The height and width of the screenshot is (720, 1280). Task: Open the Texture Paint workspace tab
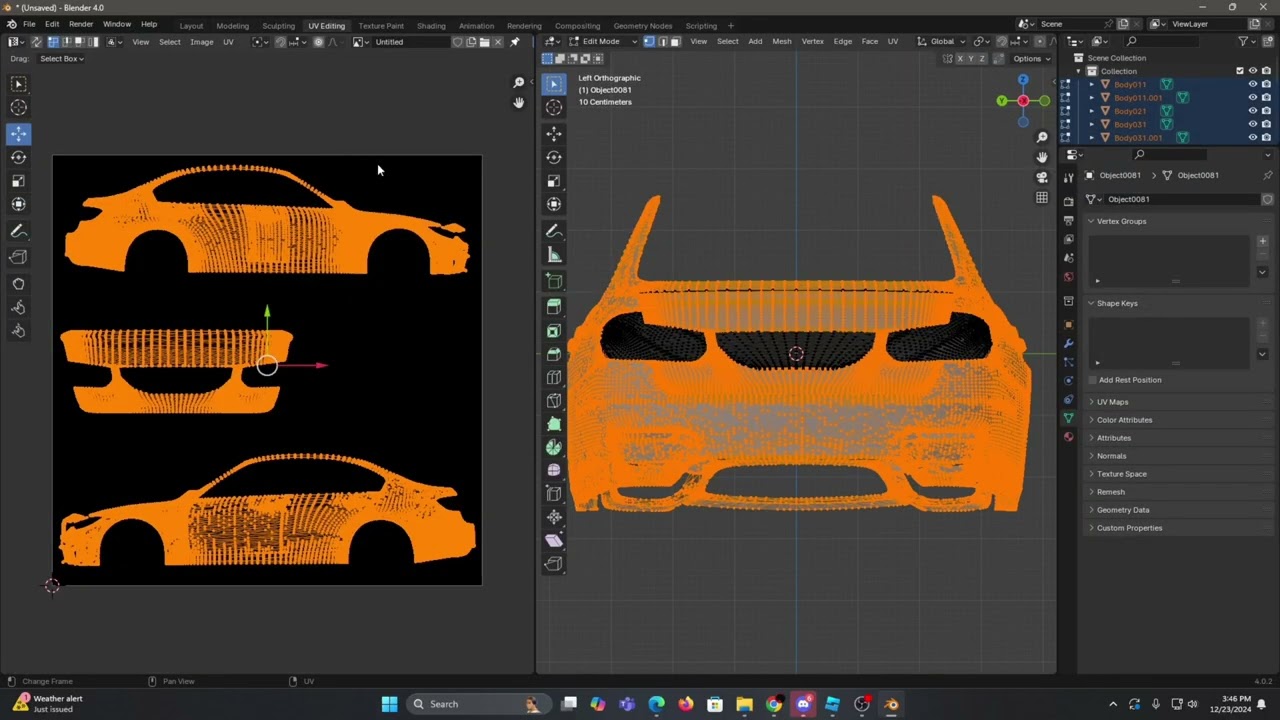coord(381,25)
